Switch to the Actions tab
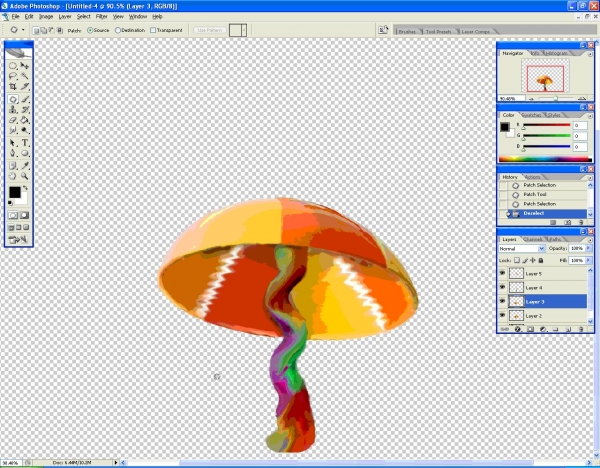600x468 pixels. [532, 177]
